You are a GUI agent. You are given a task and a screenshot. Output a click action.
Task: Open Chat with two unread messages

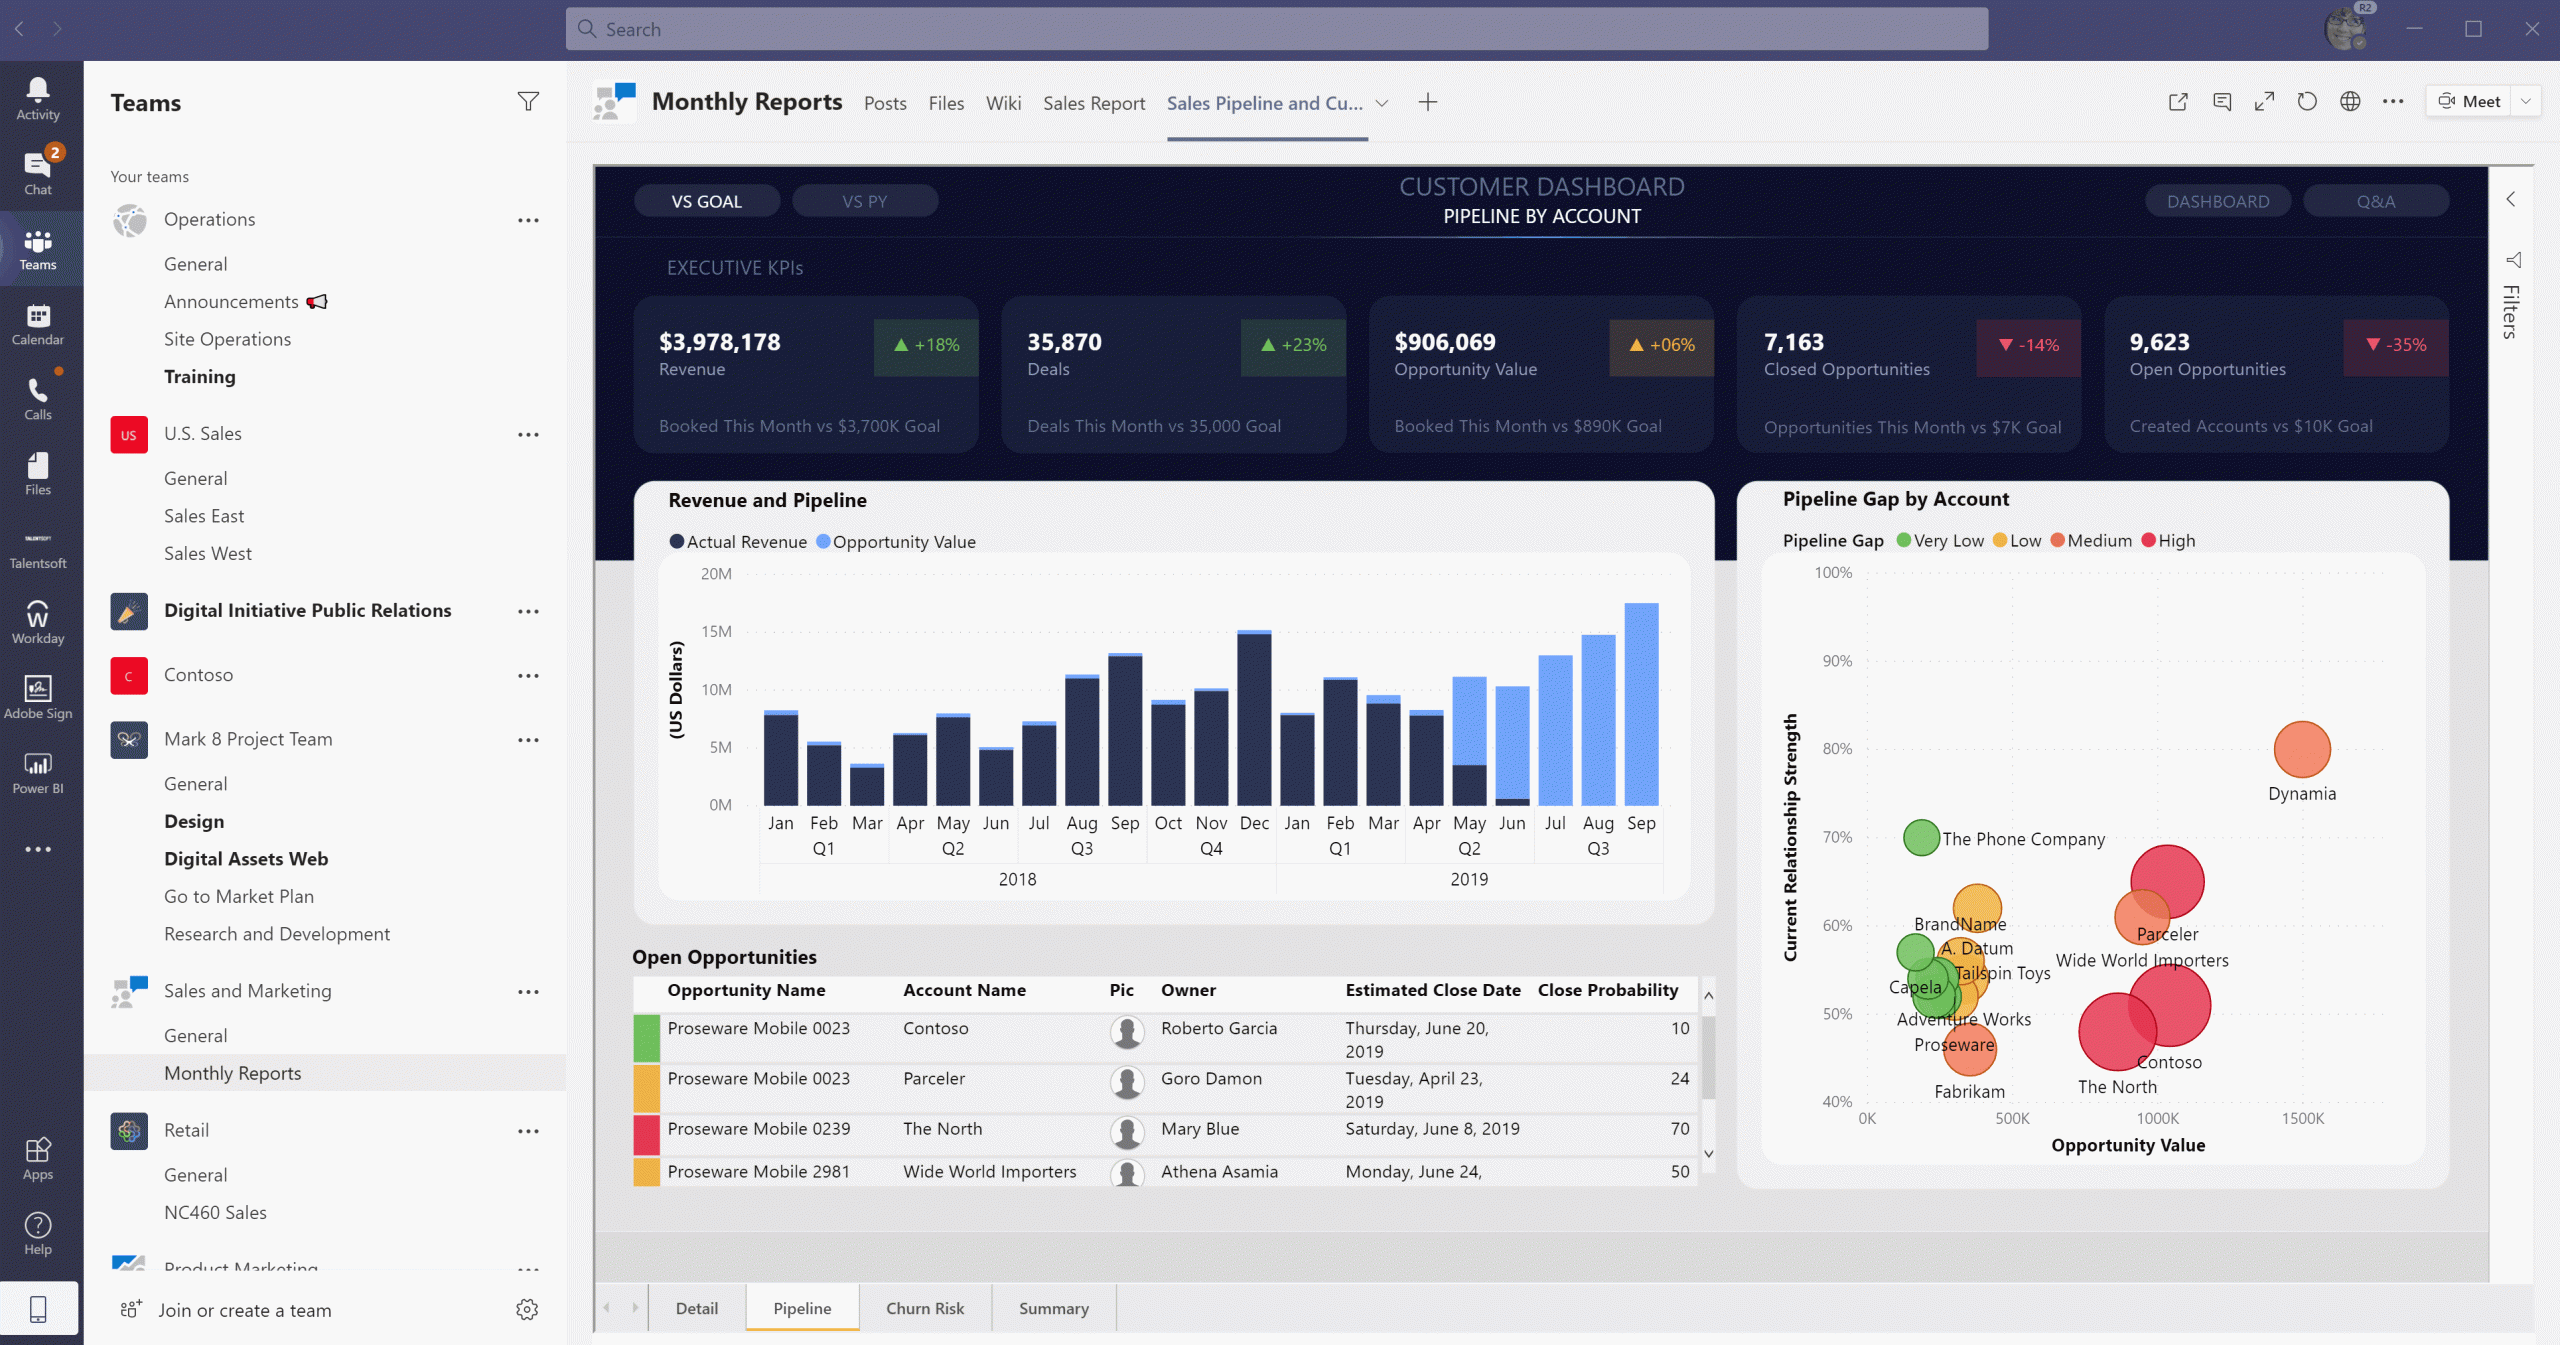tap(38, 172)
